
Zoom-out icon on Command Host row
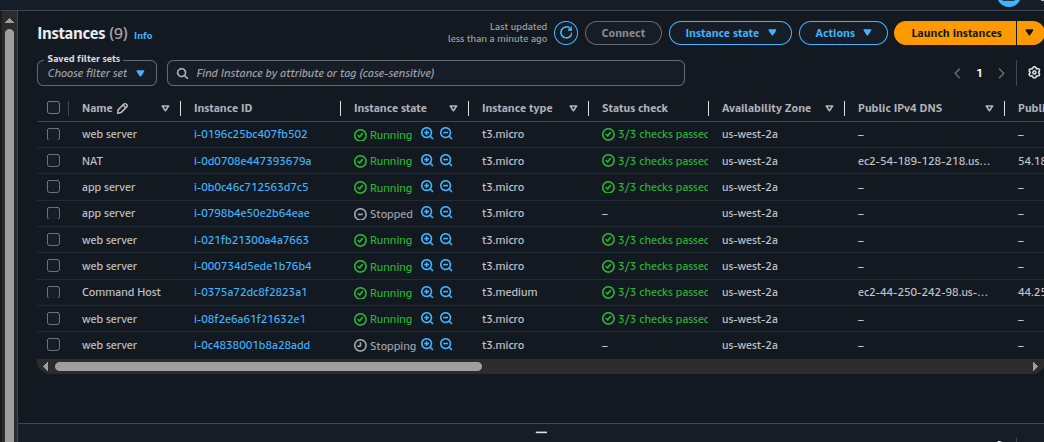[446, 292]
